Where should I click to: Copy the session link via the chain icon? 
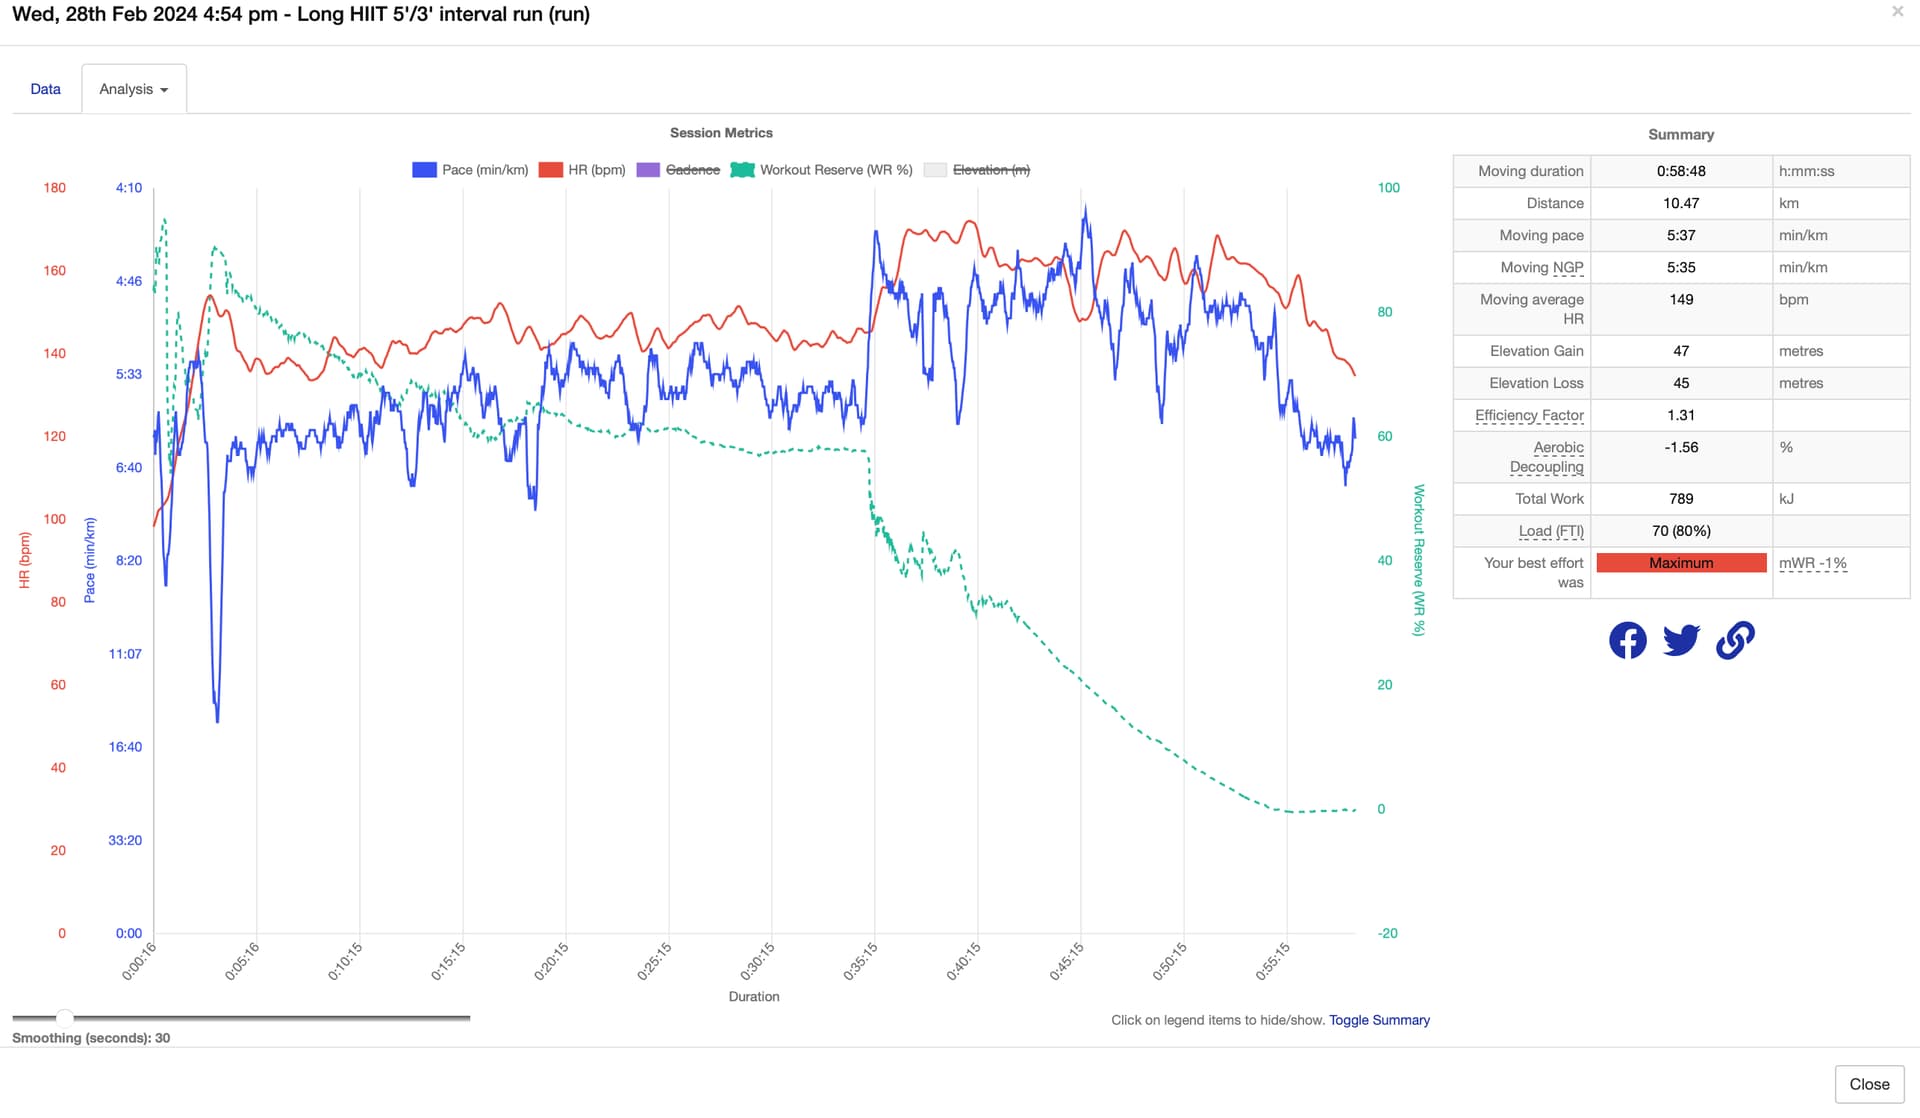(x=1735, y=640)
